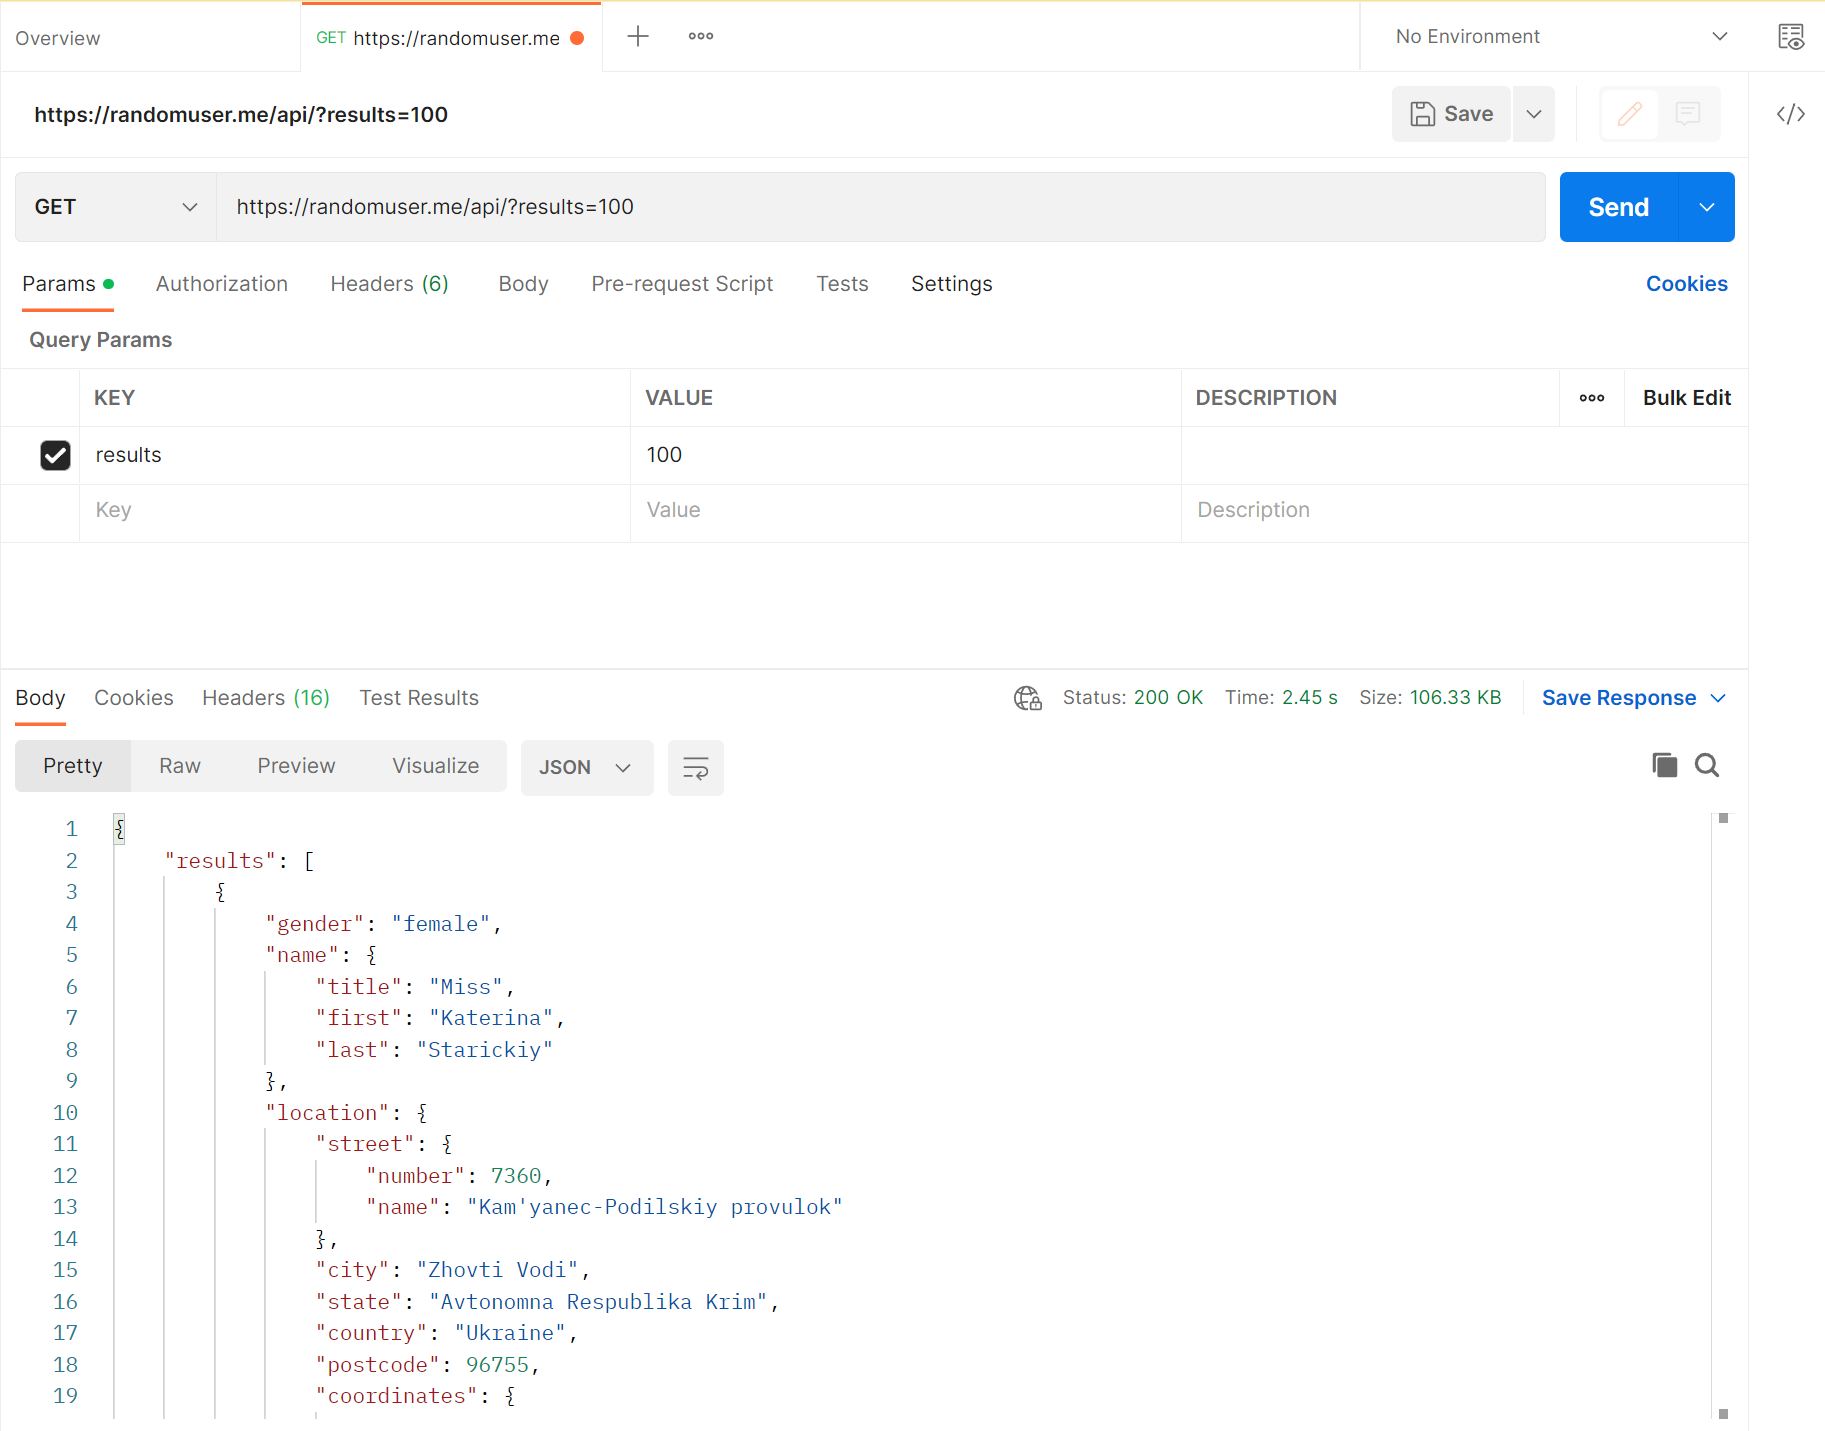Open the JSON format dropdown
Viewport: 1825px width, 1431px height.
[586, 768]
